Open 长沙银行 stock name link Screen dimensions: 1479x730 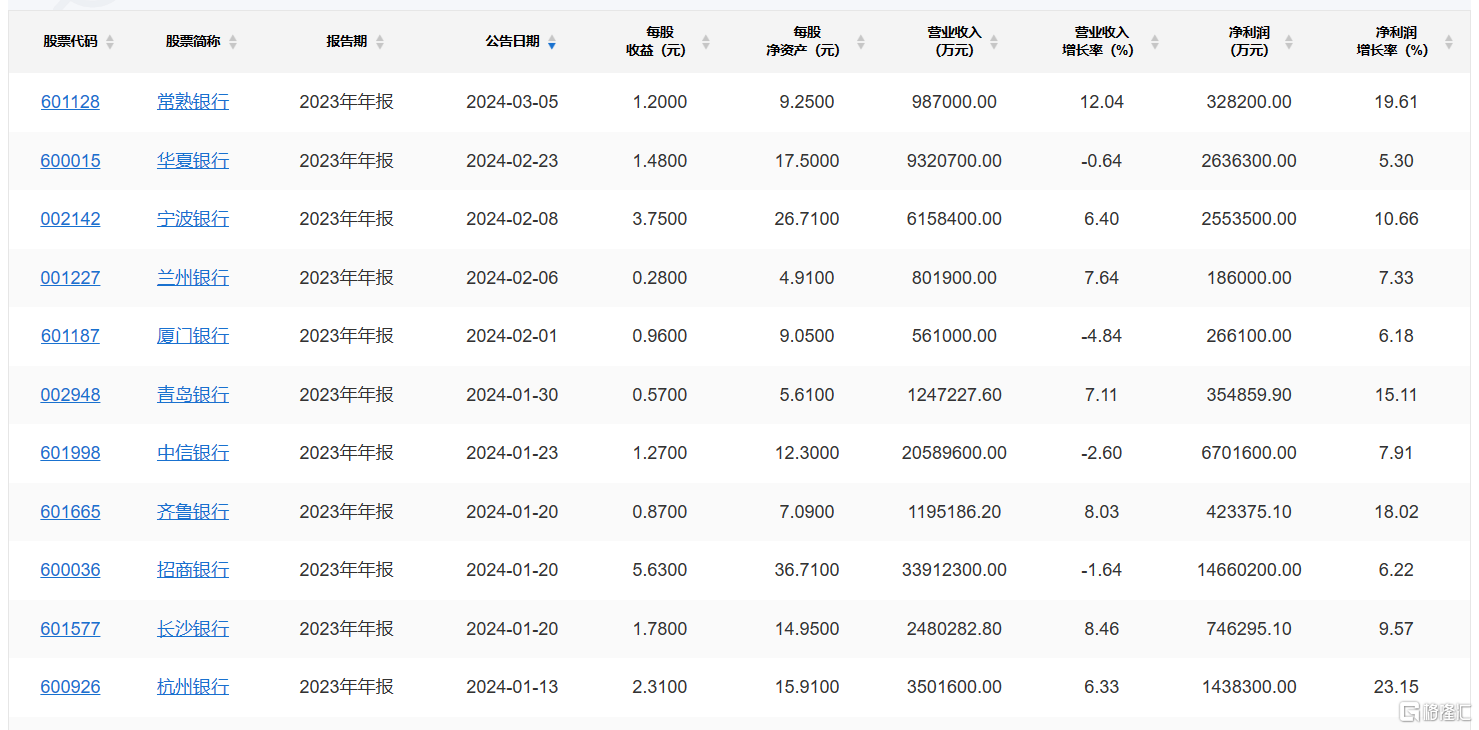(x=193, y=629)
